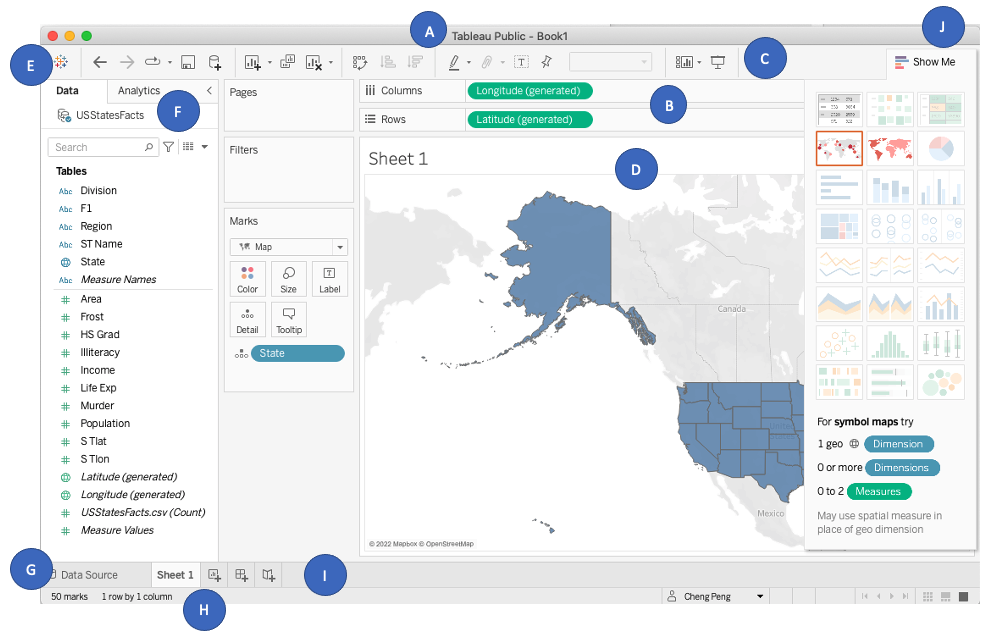989x636 pixels.
Task: Click the sort descending toolbar icon
Action: (x=415, y=62)
